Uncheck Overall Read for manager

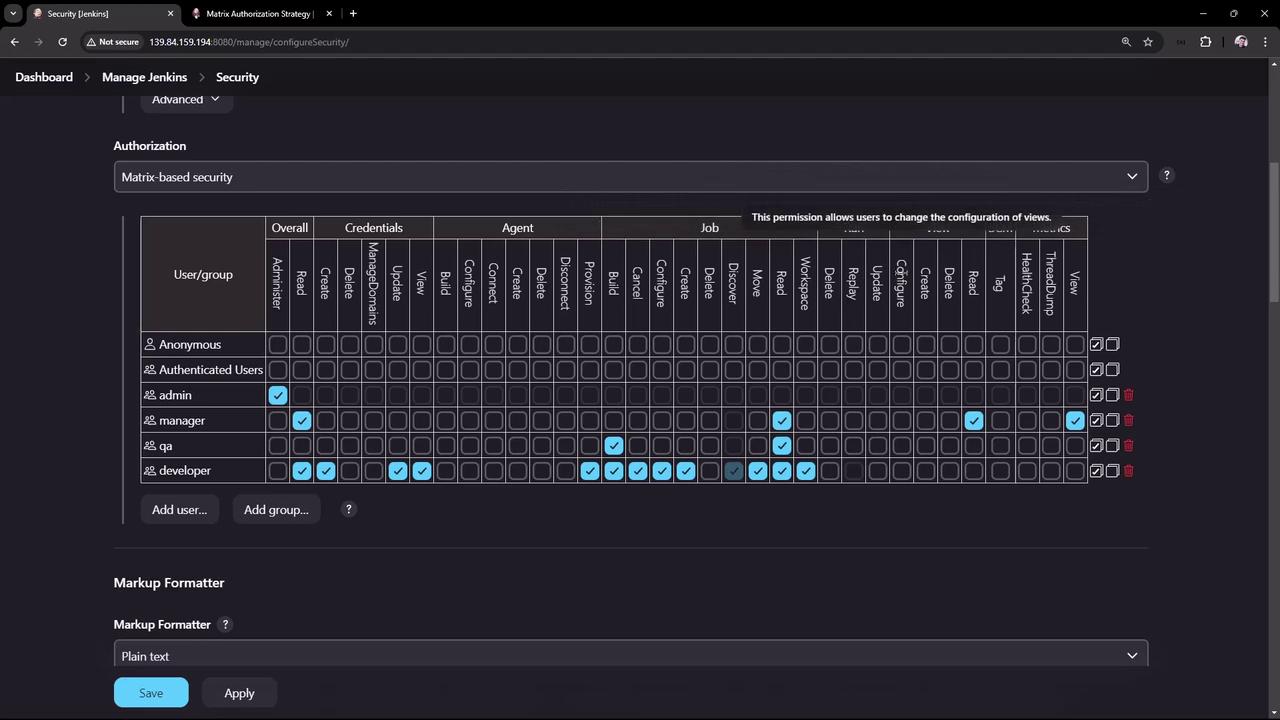[302, 421]
